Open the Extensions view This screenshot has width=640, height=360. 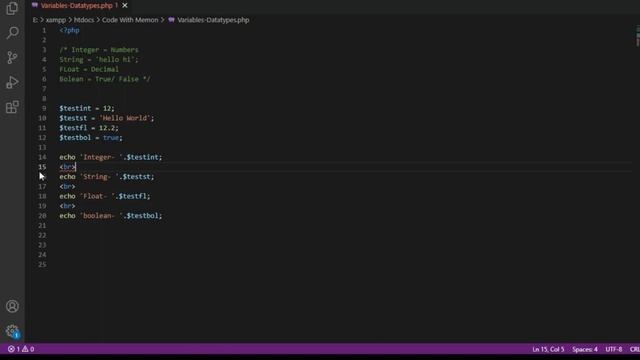[x=12, y=107]
